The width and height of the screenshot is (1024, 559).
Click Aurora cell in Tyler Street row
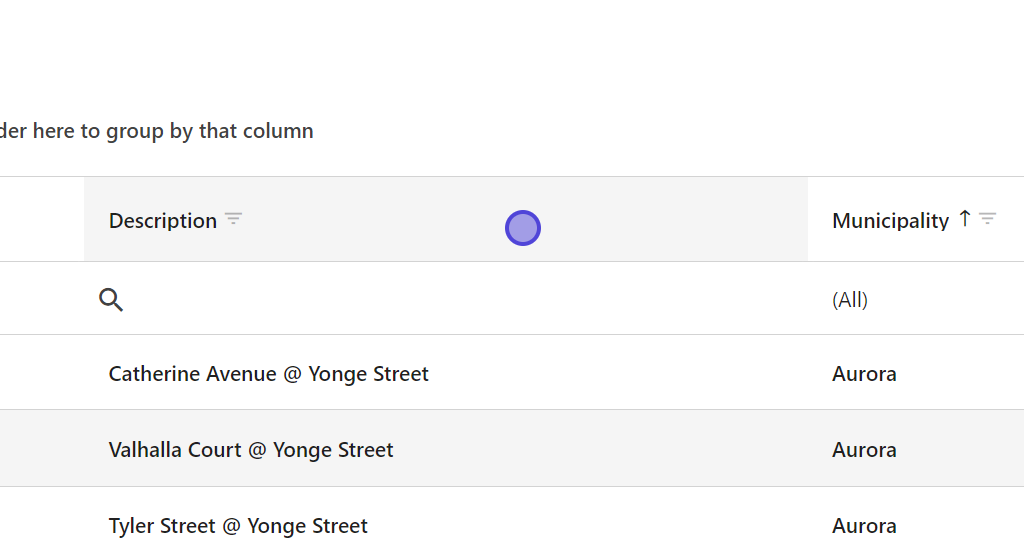(x=864, y=526)
